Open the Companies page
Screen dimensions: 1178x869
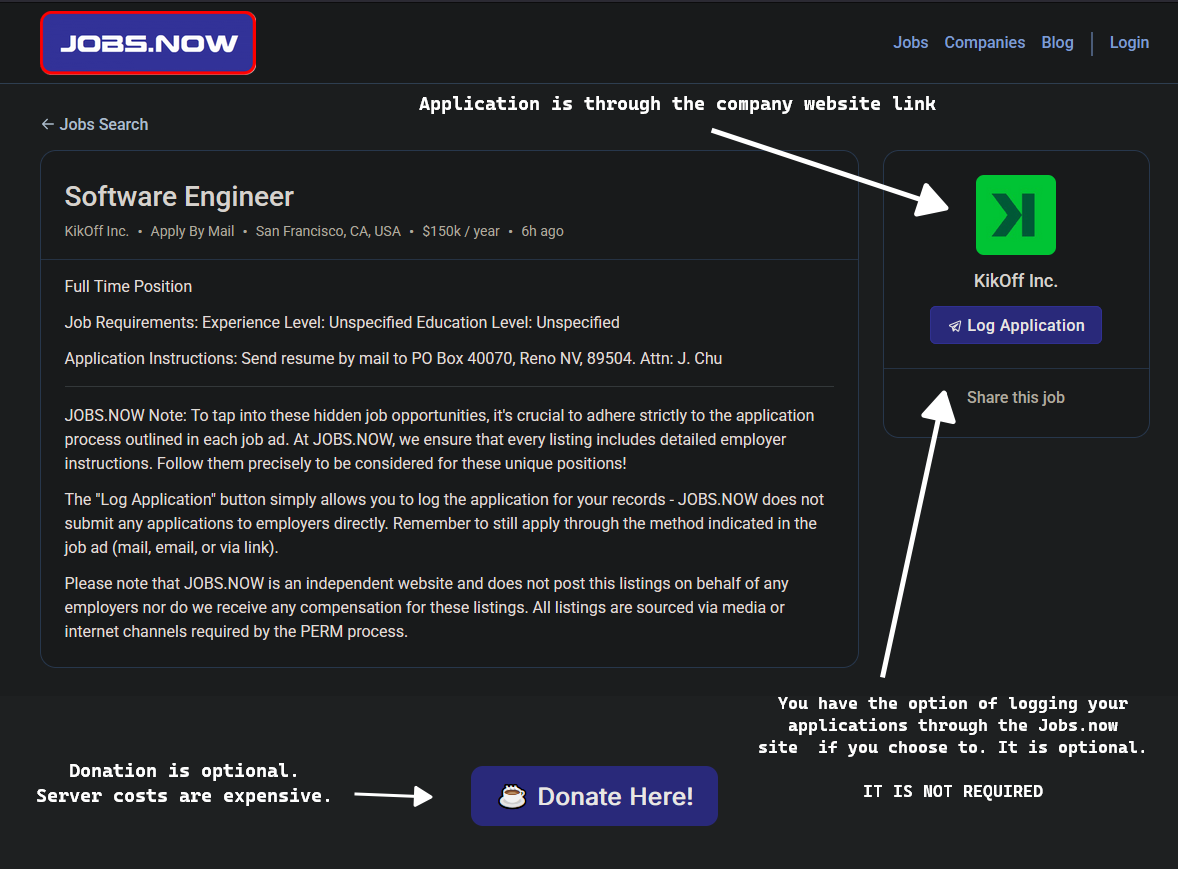(x=984, y=43)
